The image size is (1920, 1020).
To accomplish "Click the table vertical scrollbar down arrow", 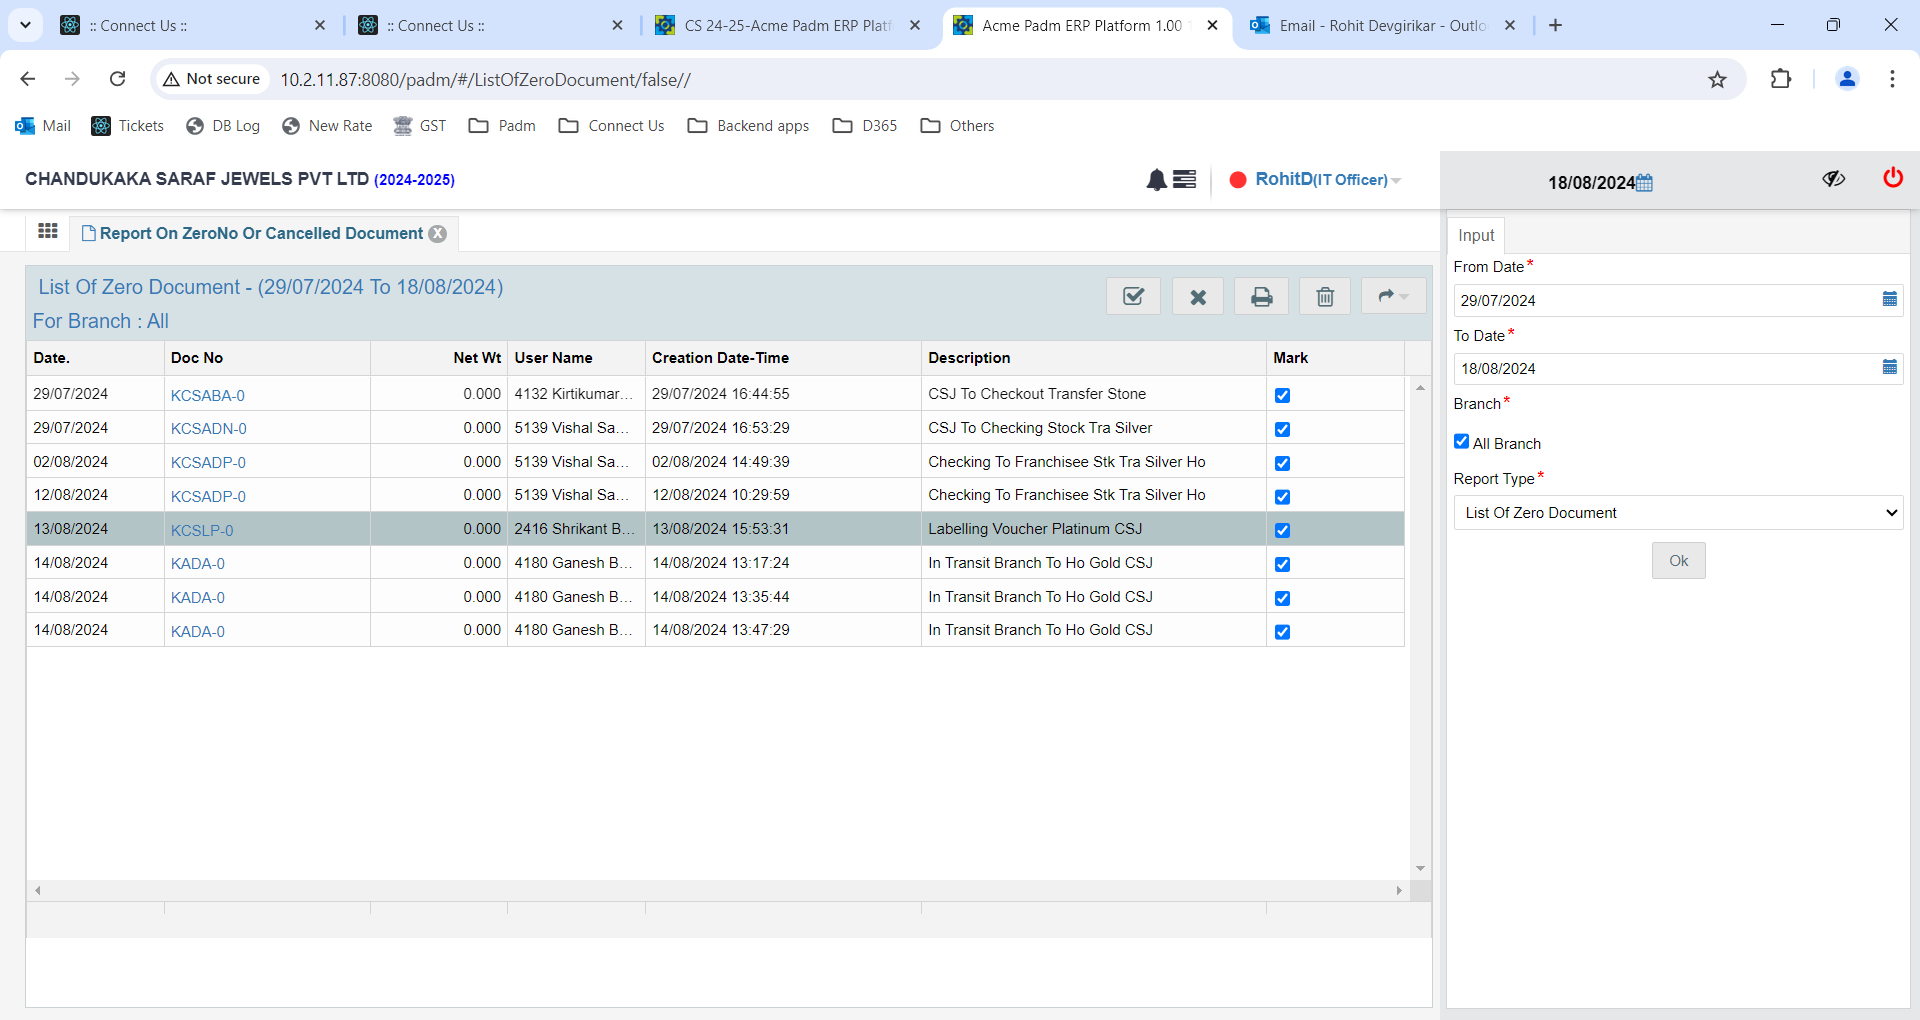I will pos(1420,868).
